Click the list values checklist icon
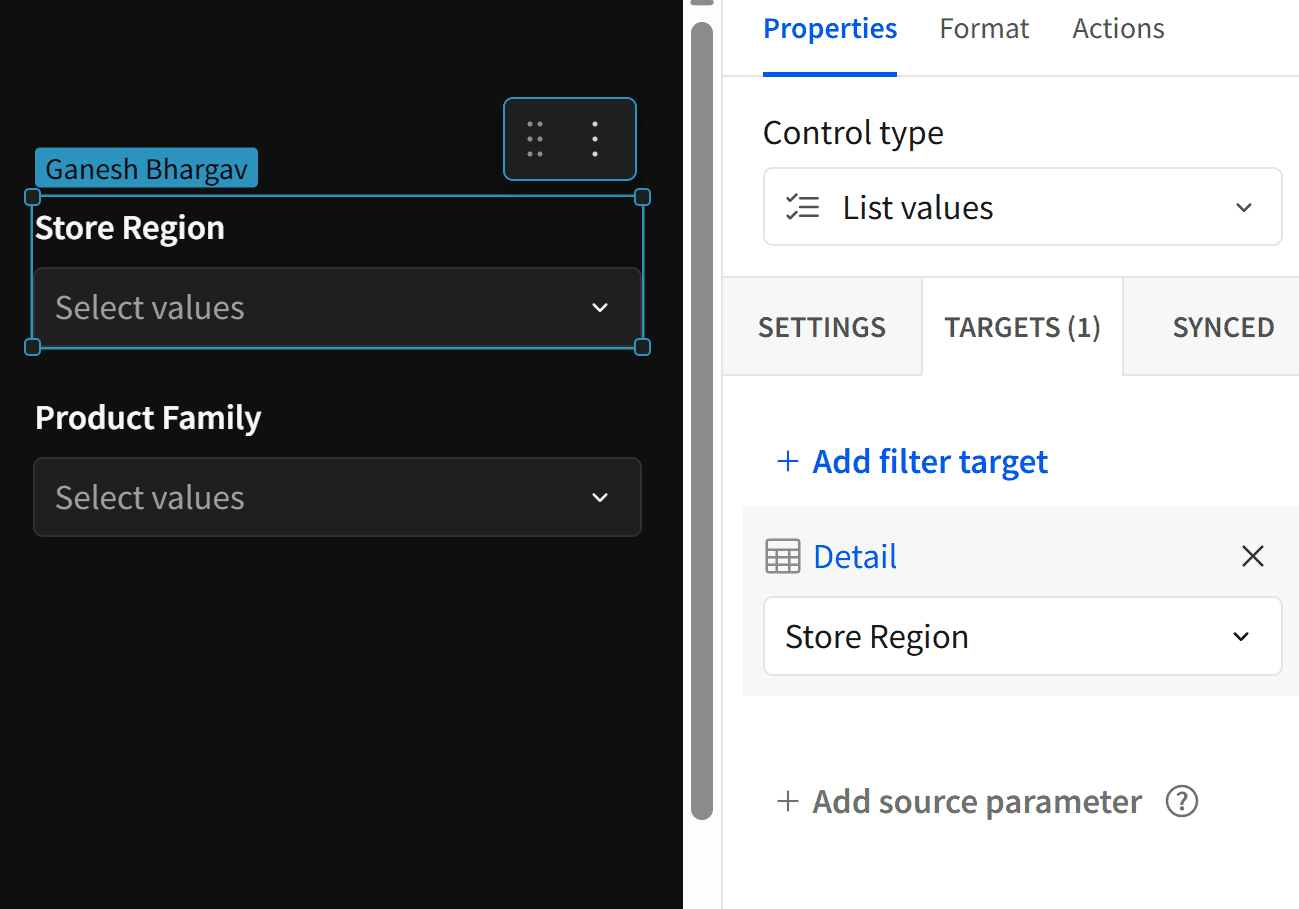This screenshot has width=1299, height=909. [802, 207]
